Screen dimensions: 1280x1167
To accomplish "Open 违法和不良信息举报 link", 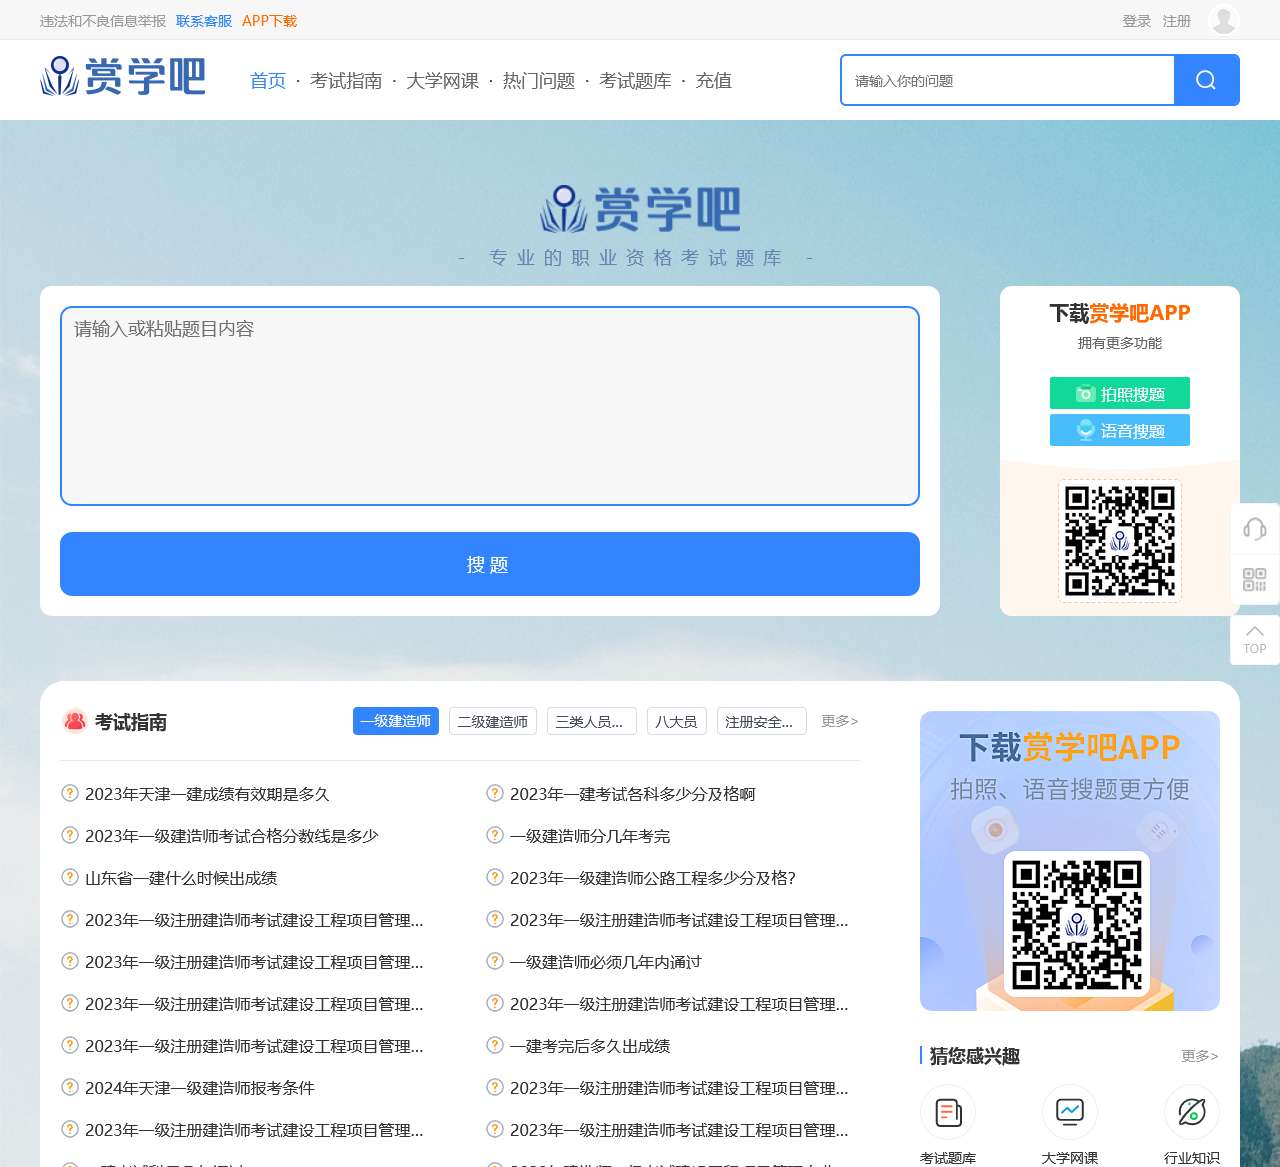I will click(103, 21).
